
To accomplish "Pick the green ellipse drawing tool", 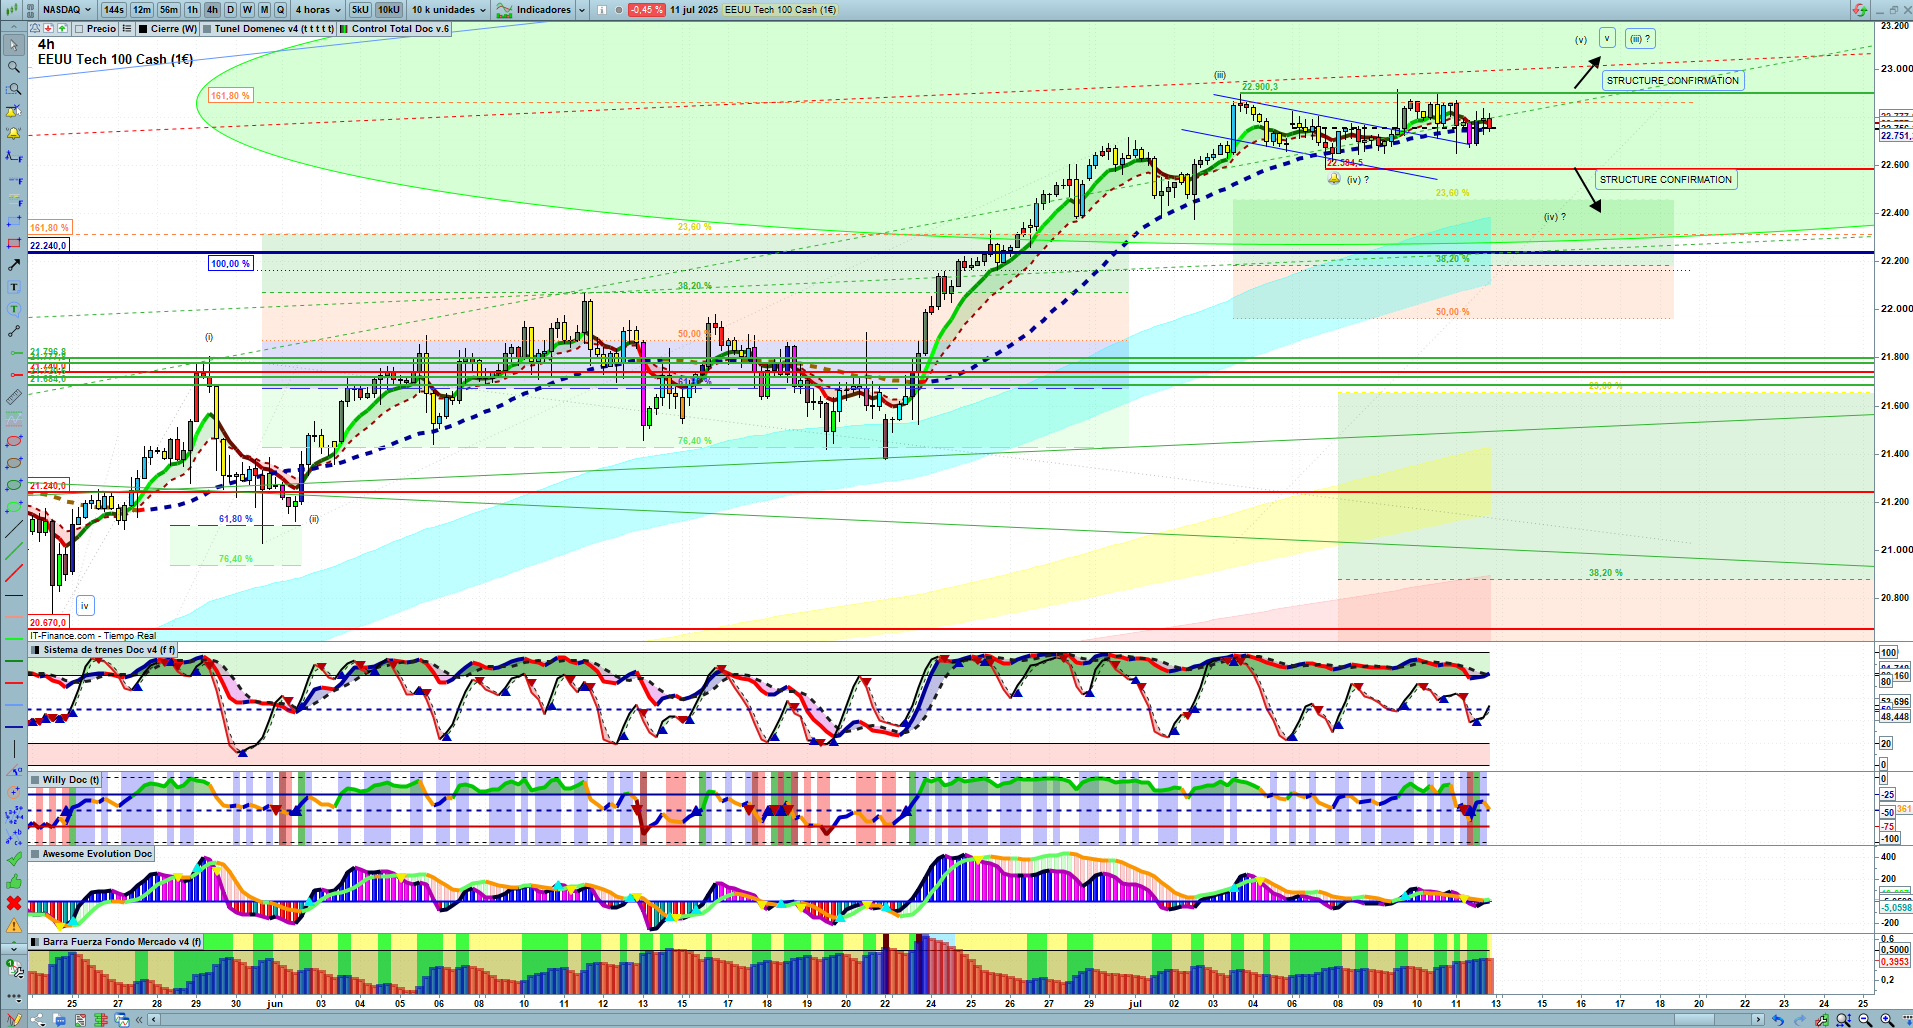I will [13, 485].
